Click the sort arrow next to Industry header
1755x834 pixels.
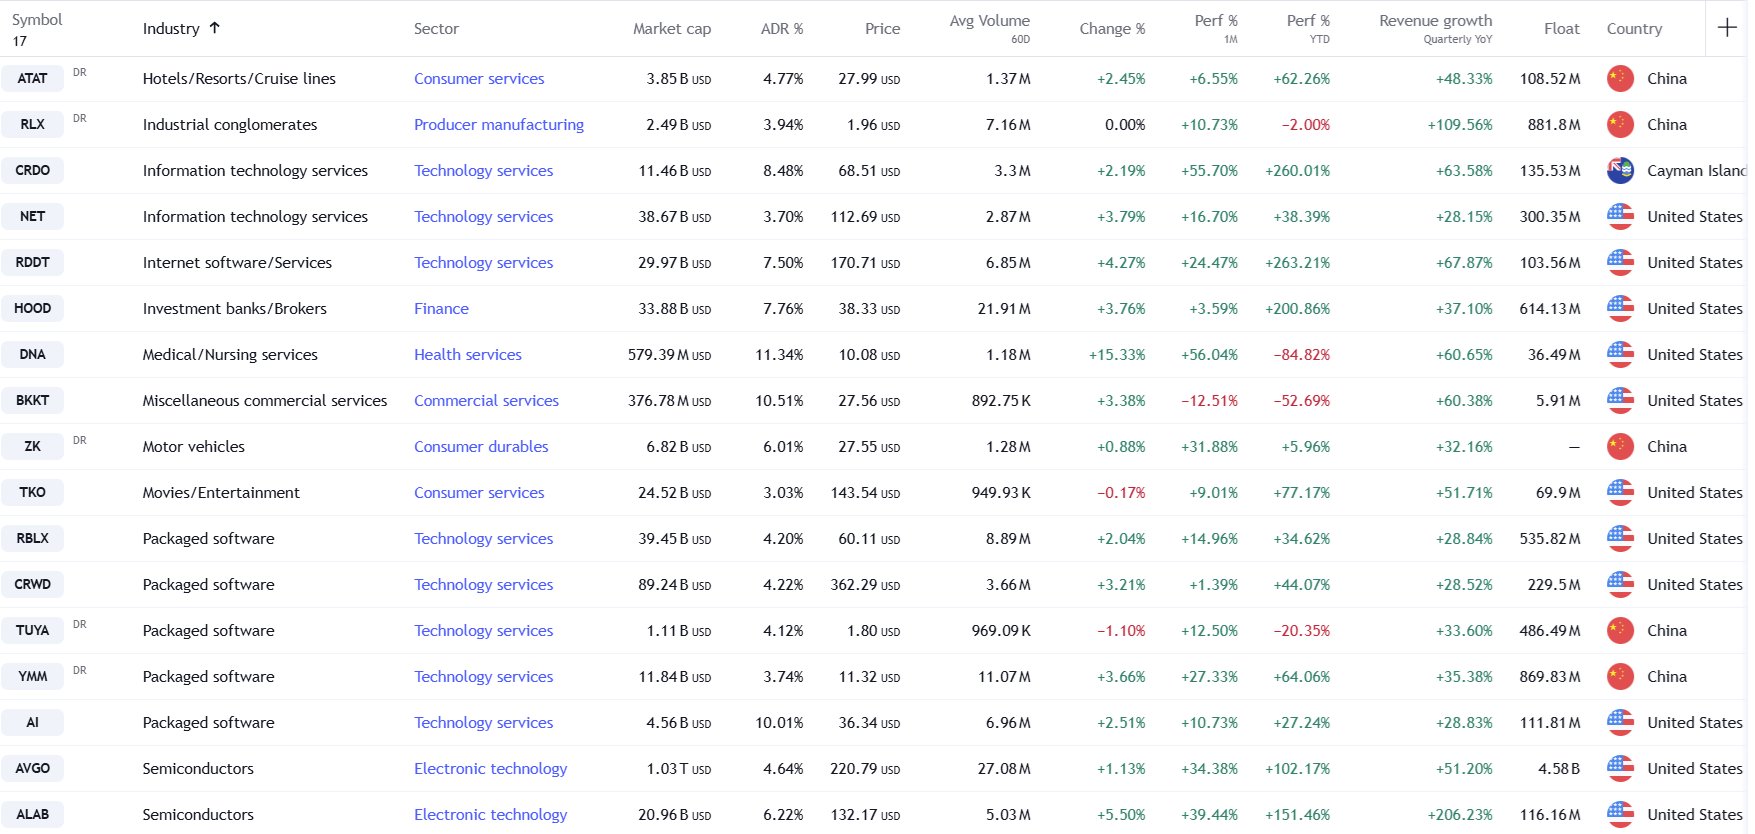[x=214, y=28]
